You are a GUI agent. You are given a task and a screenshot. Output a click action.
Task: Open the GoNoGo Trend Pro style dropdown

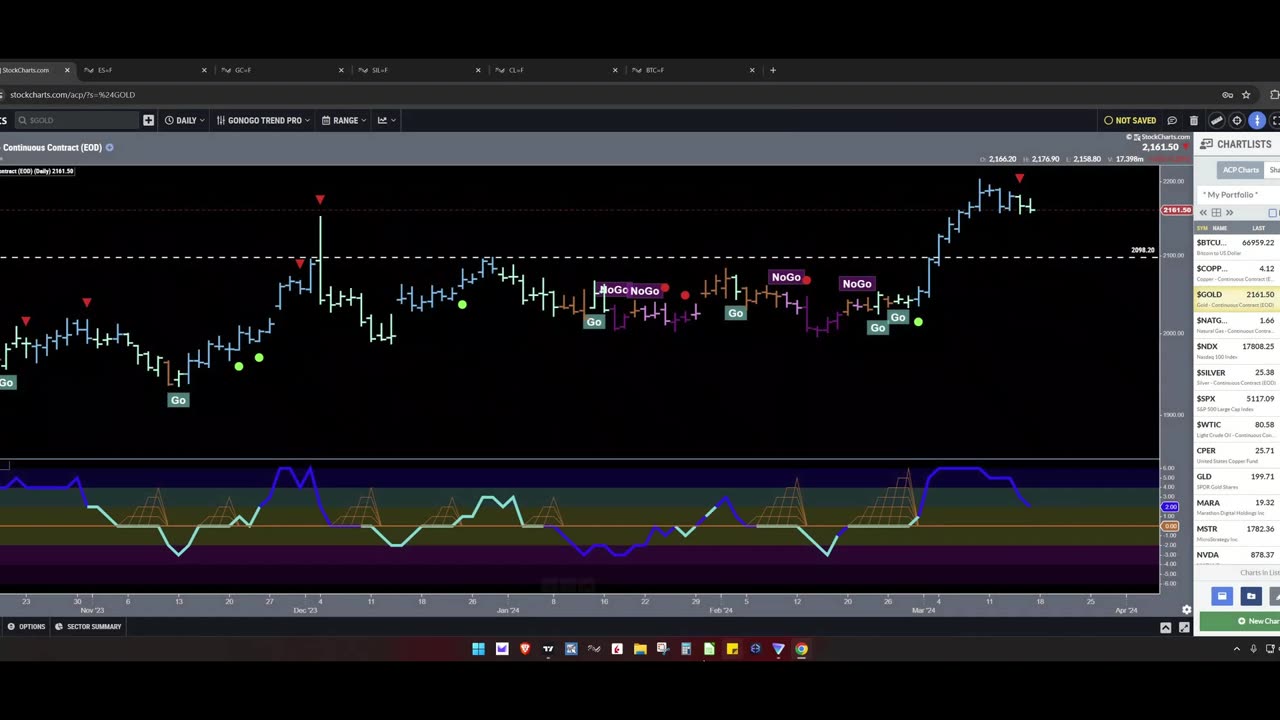263,120
